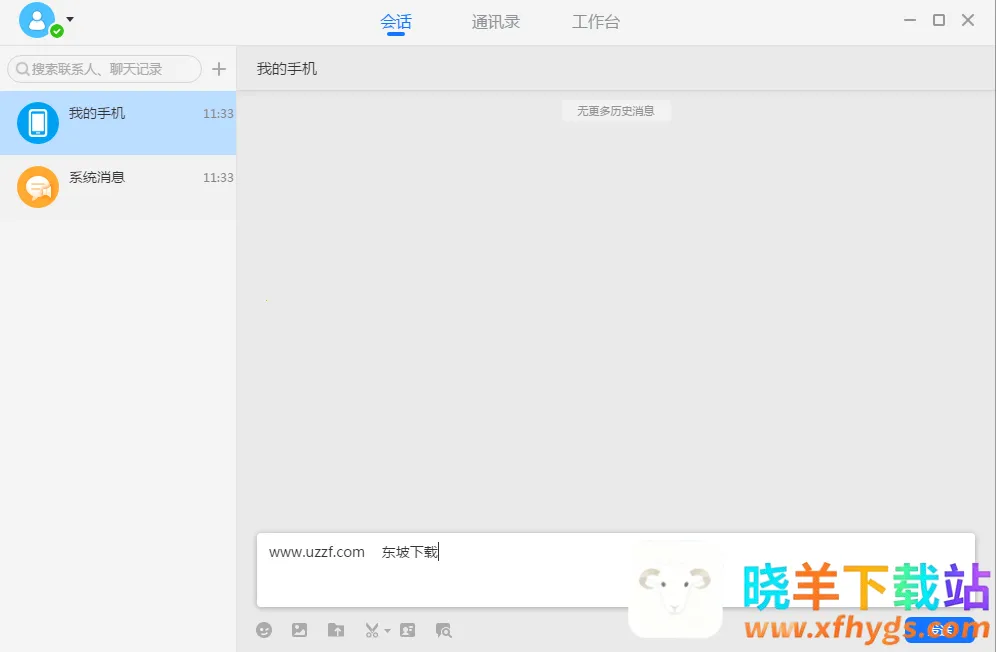Open the chat history search icon
The image size is (996, 652).
pyautogui.click(x=443, y=630)
